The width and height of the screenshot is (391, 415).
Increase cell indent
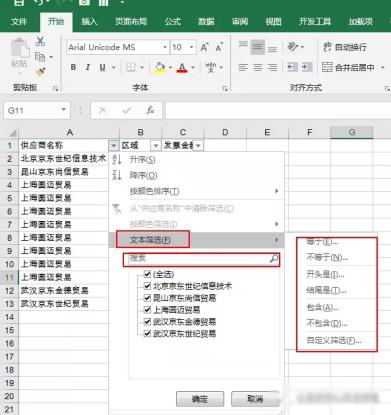(307, 67)
